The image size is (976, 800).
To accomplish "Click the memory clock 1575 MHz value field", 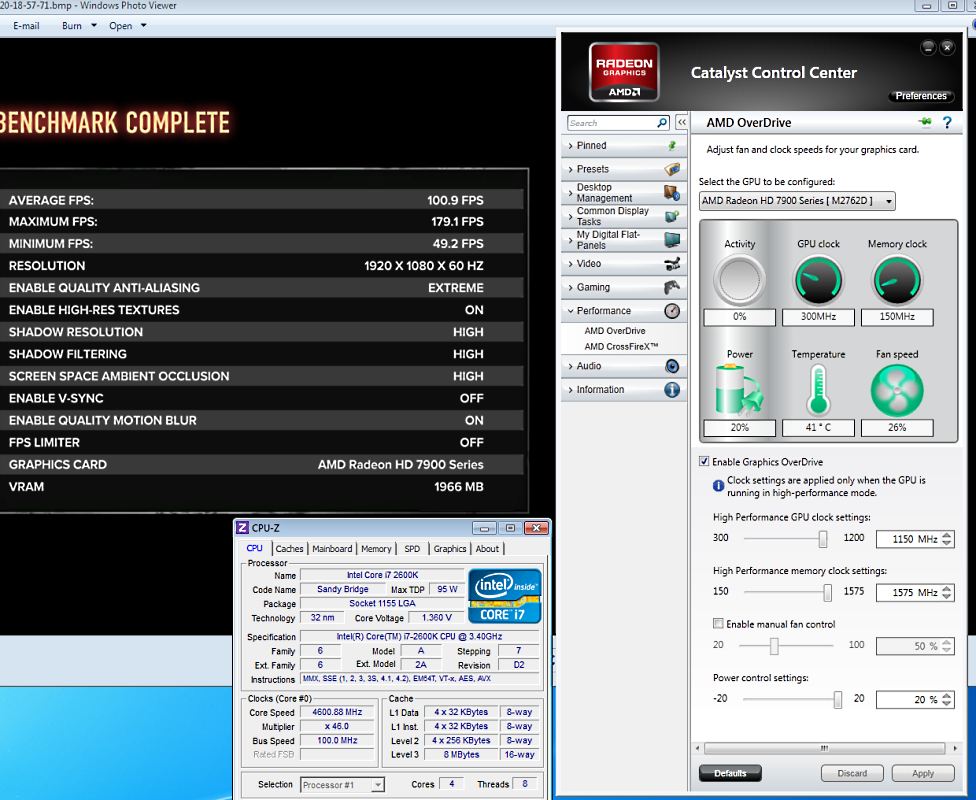I will tap(909, 592).
